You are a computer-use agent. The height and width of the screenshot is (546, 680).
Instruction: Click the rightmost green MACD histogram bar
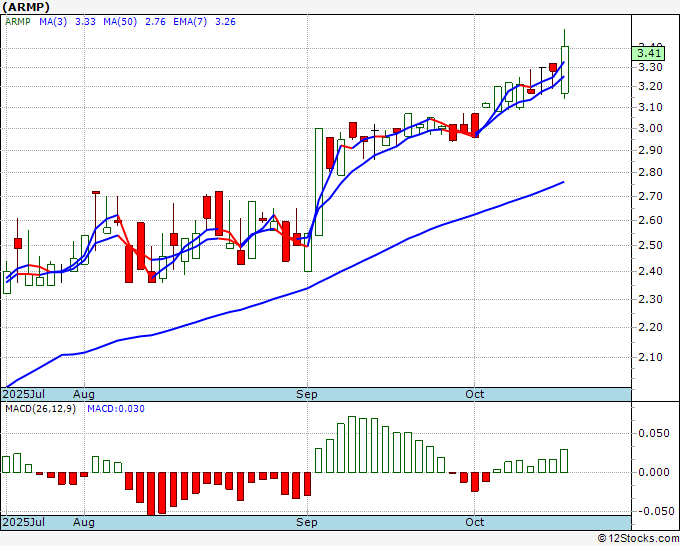(564, 461)
